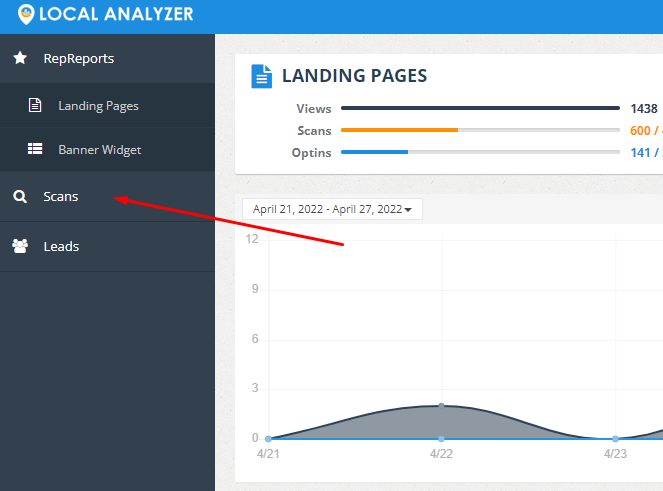Viewport: 663px width, 491px height.
Task: Click the orange 600 scans count
Action: tap(640, 130)
